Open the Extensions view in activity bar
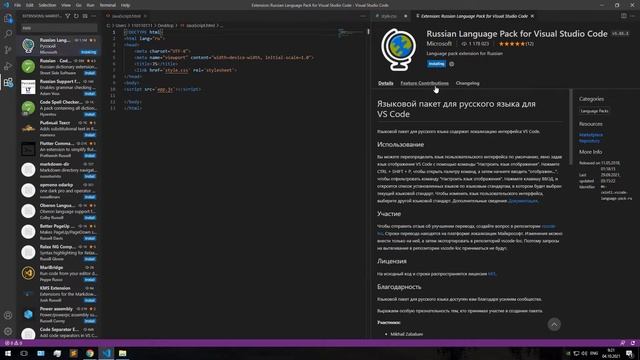640x360 pixels. point(8,82)
